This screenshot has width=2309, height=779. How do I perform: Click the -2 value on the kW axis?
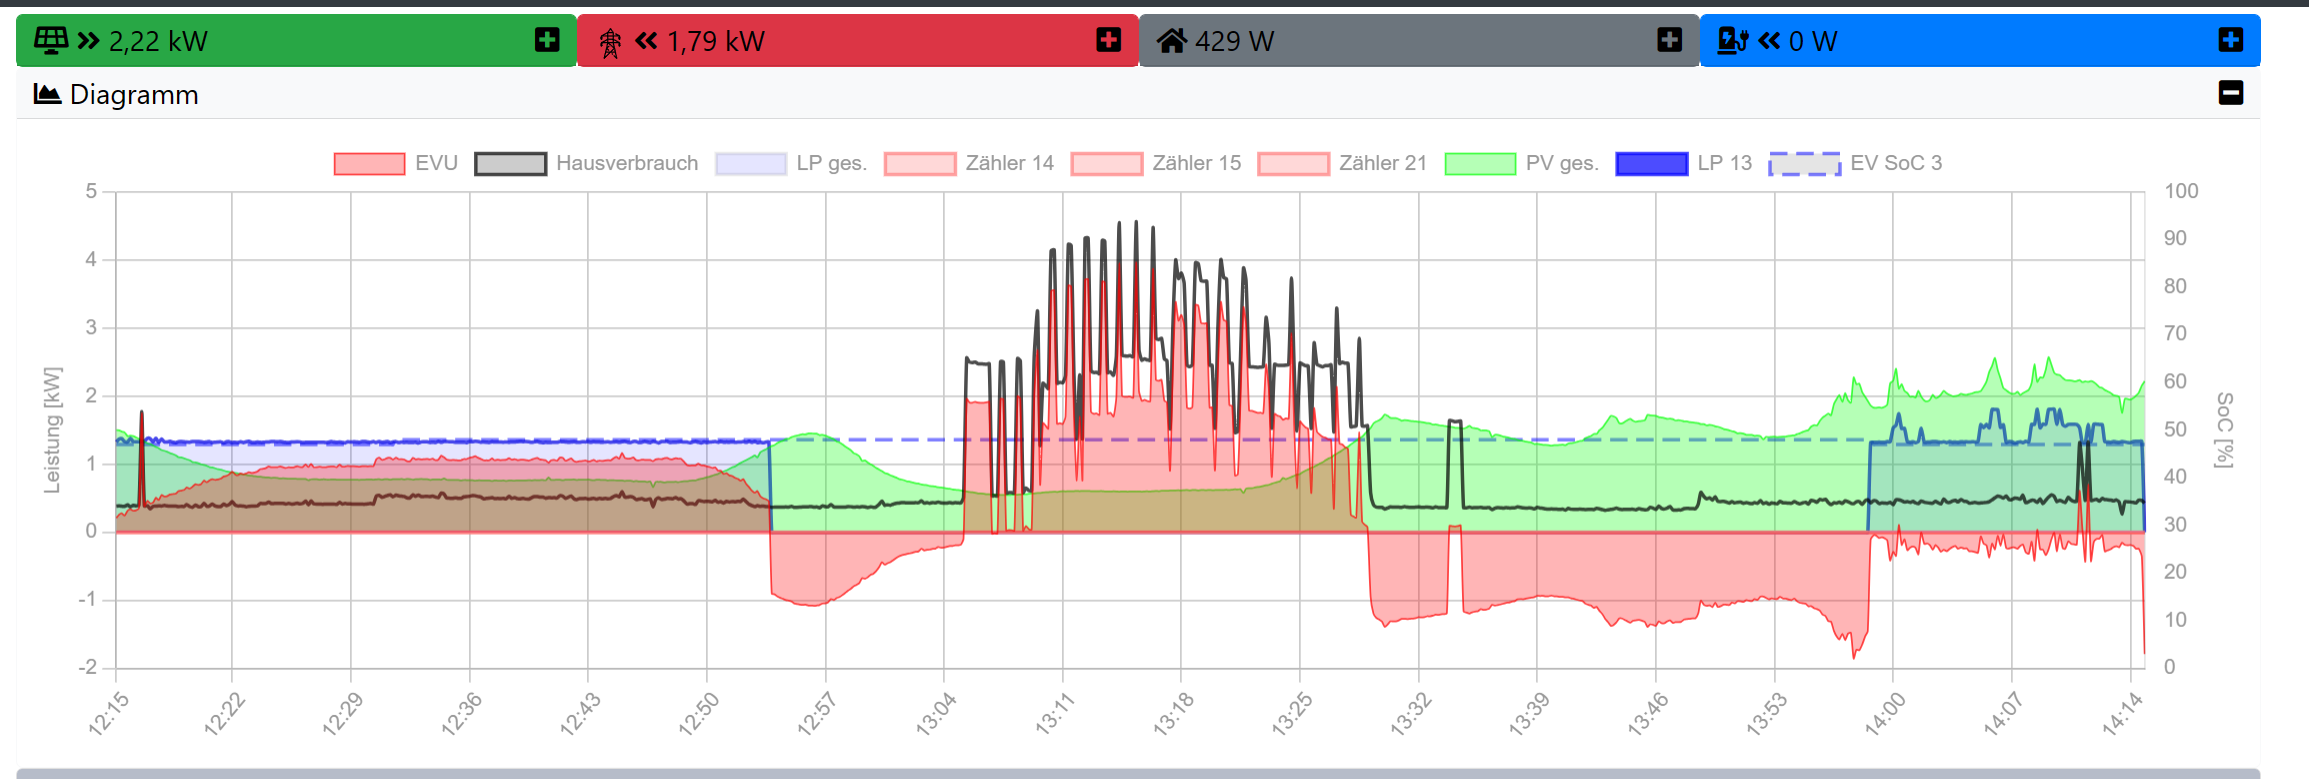pyautogui.click(x=88, y=667)
